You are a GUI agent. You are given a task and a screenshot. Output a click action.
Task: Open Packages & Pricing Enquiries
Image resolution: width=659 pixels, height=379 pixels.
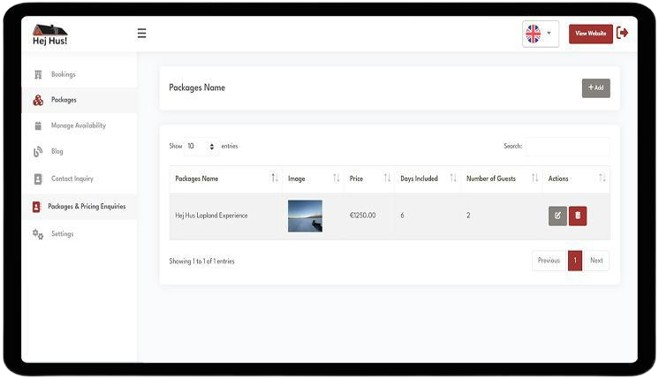pos(87,206)
